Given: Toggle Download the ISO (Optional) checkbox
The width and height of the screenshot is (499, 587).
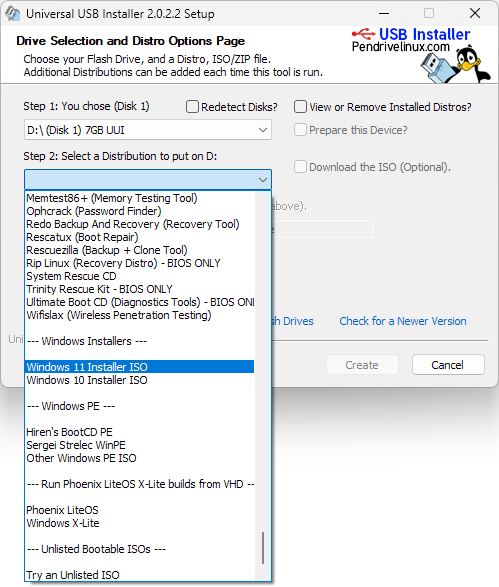Looking at the screenshot, I should pyautogui.click(x=300, y=167).
